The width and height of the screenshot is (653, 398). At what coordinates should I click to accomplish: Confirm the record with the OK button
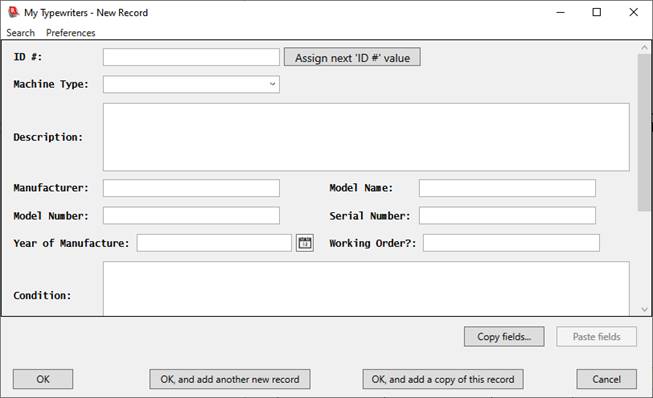click(x=43, y=379)
